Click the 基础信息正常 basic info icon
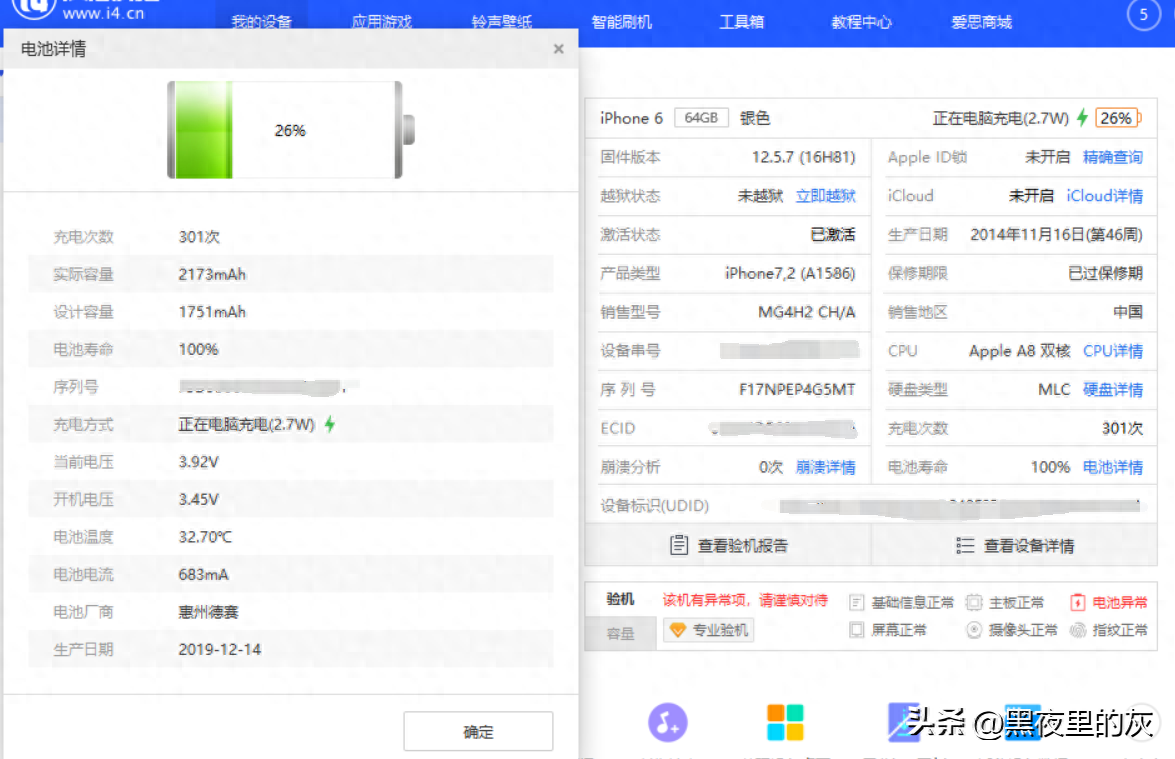1175x759 pixels. (855, 602)
